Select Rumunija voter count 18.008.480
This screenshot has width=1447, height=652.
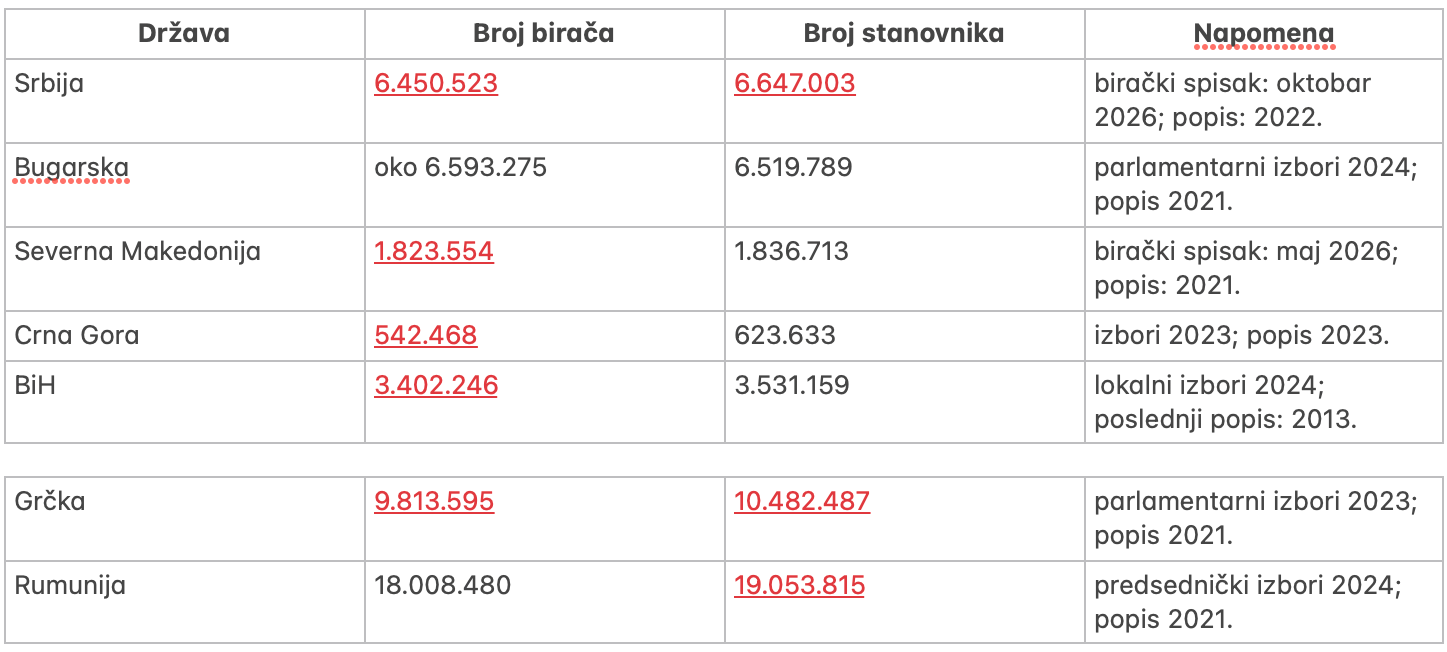coord(442,585)
